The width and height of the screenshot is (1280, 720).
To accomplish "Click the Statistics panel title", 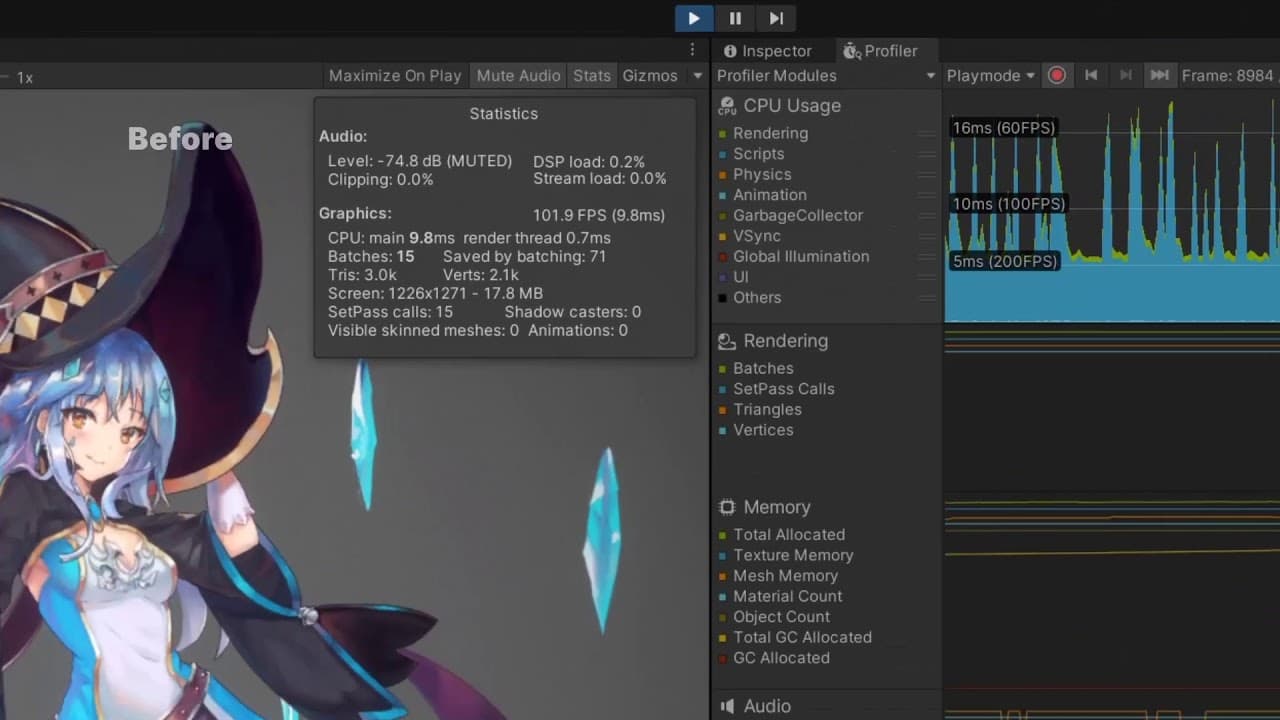I will pyautogui.click(x=504, y=113).
